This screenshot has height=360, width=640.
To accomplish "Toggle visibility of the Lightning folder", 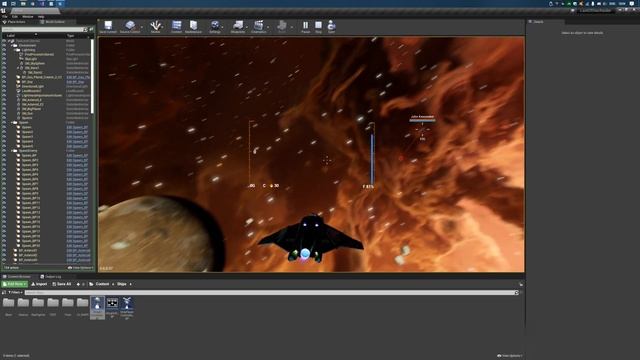I will pyautogui.click(x=4, y=50).
